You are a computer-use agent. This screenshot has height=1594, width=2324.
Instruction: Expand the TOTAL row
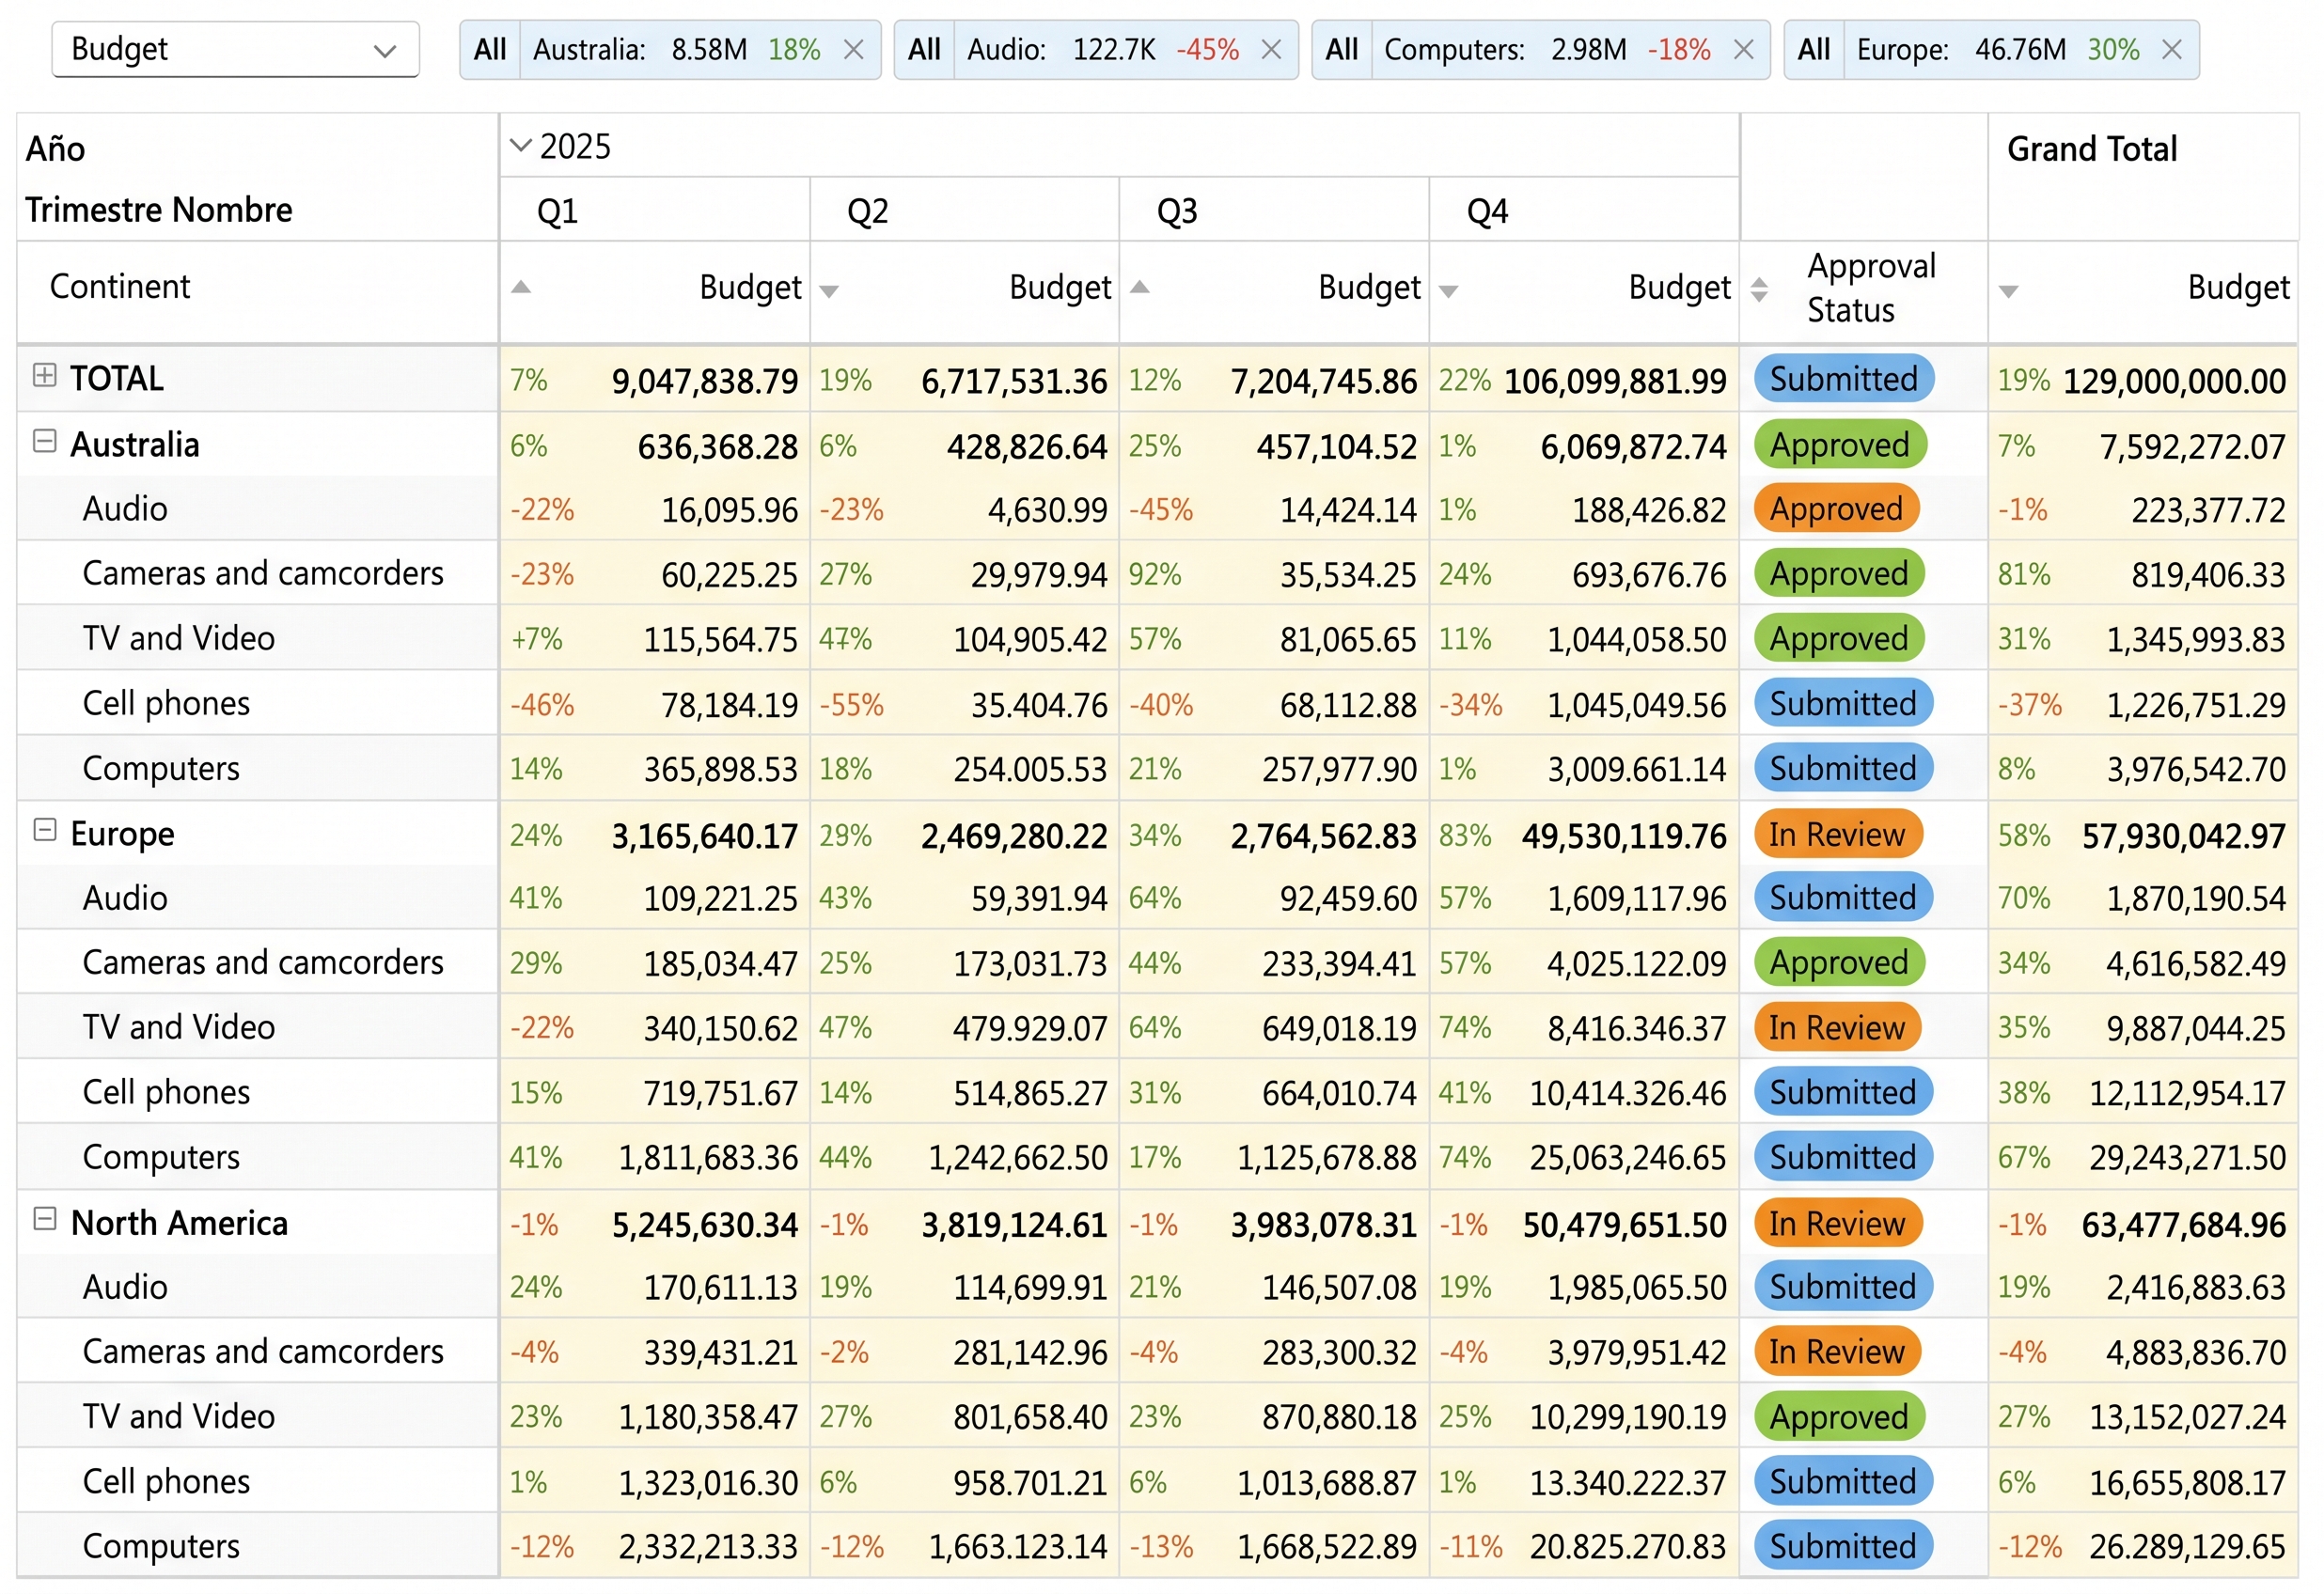click(44, 375)
